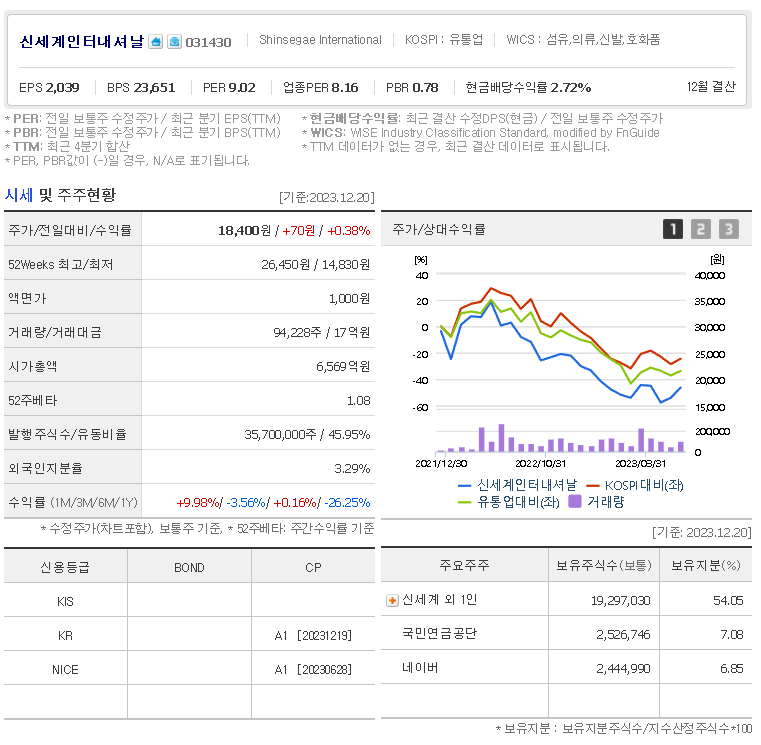Click the KIS credit rating row label
The width and height of the screenshot is (761, 745).
65,602
